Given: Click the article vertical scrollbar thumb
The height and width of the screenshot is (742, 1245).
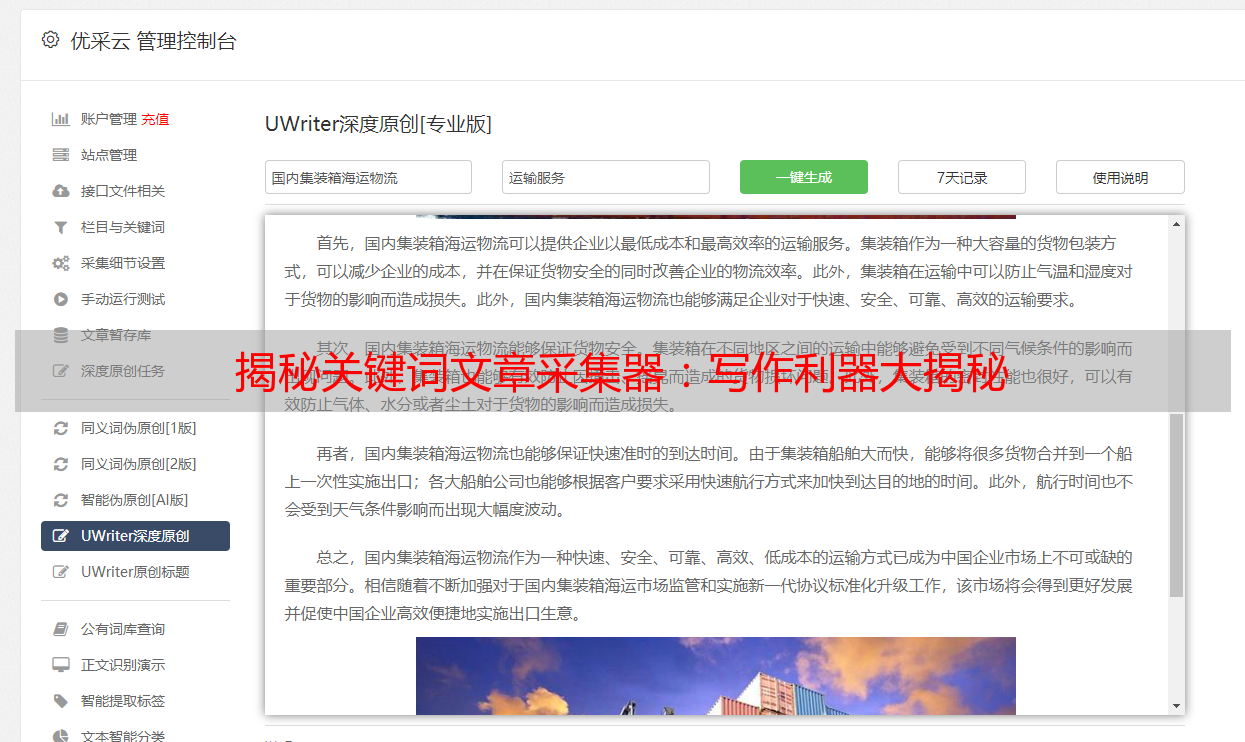Looking at the screenshot, I should click(x=1175, y=505).
